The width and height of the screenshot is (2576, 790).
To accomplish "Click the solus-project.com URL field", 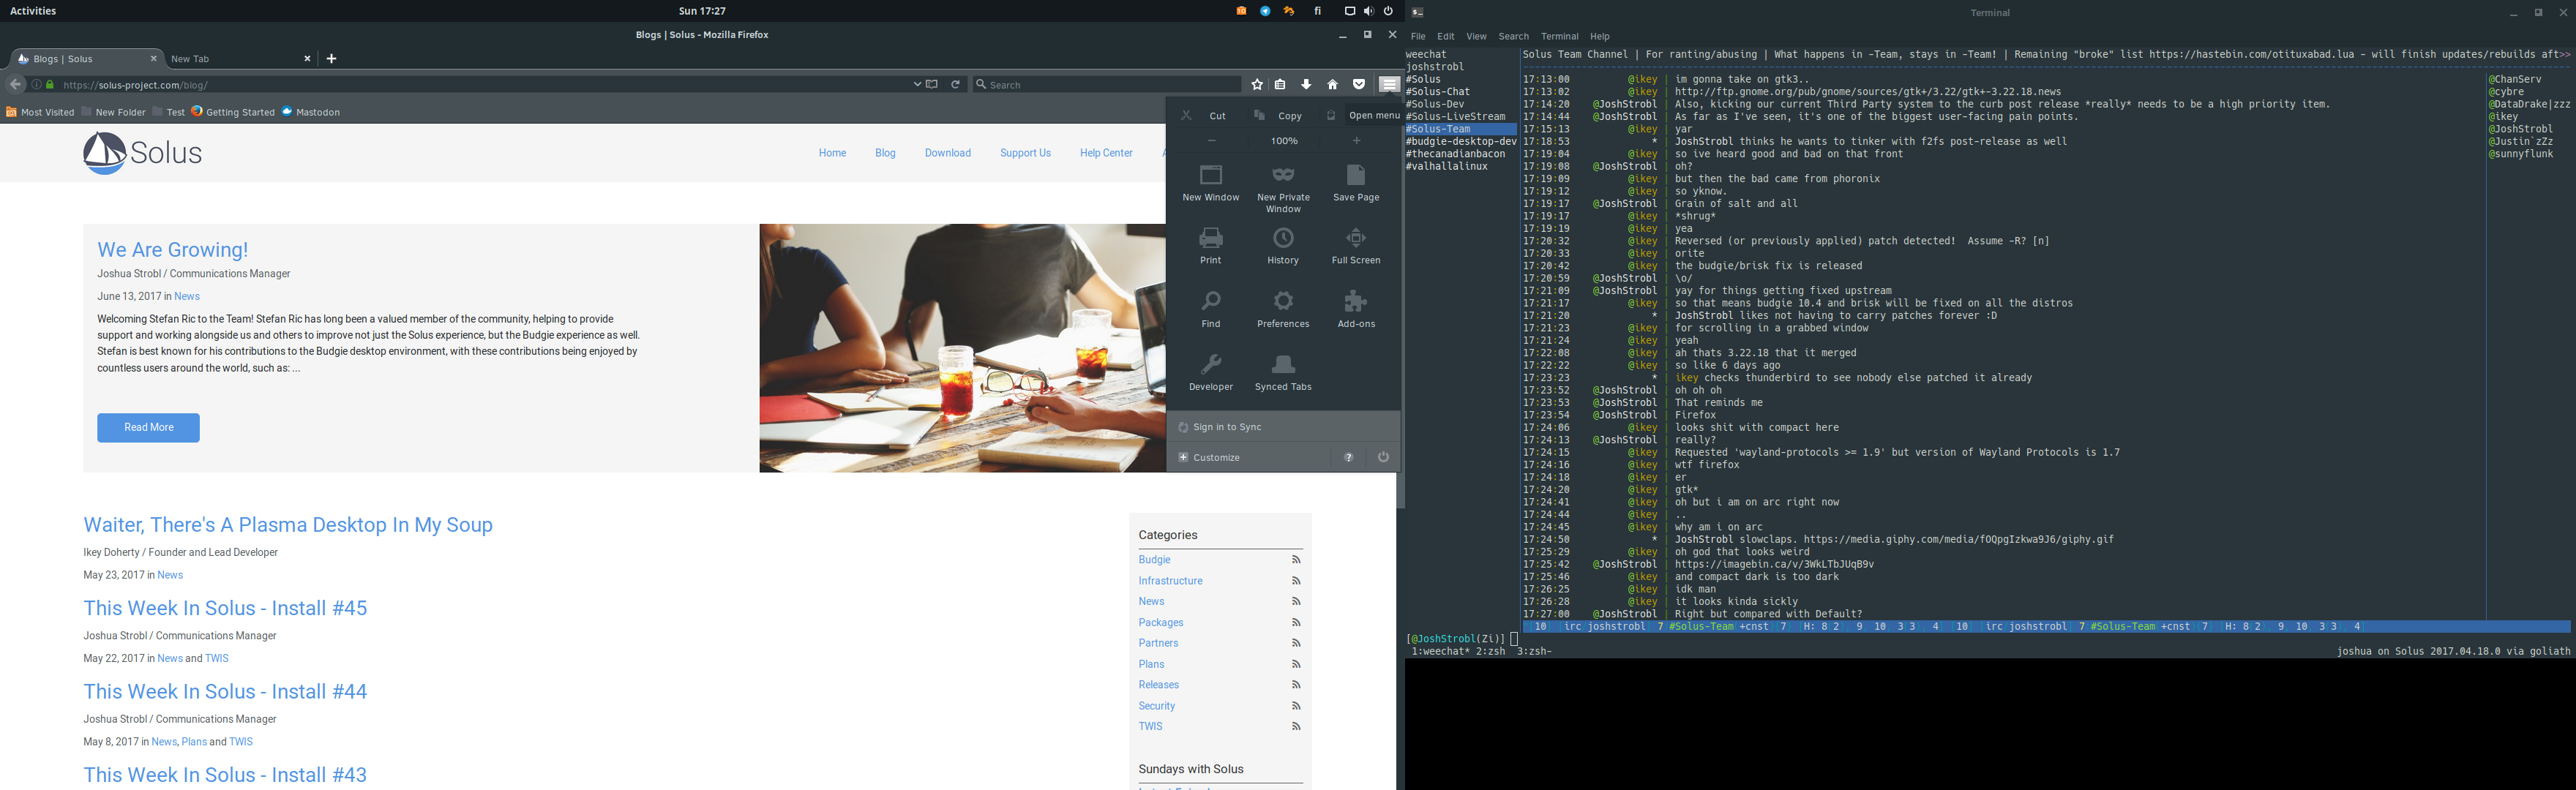I will [x=485, y=85].
